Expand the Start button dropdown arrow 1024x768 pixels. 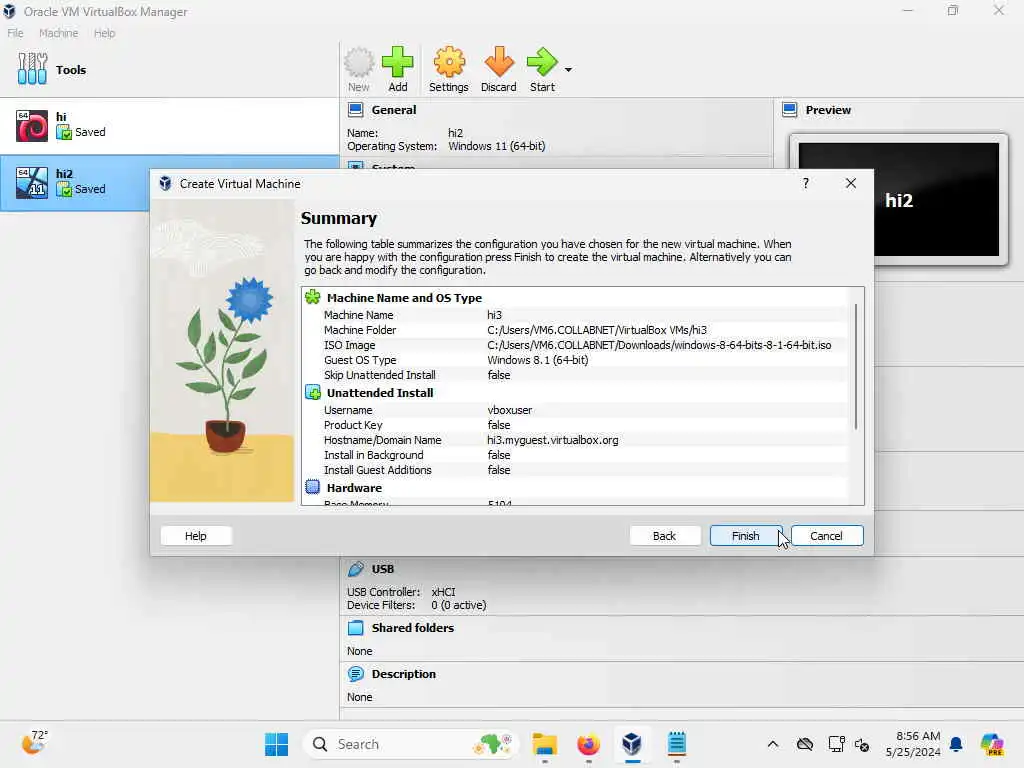(x=568, y=70)
